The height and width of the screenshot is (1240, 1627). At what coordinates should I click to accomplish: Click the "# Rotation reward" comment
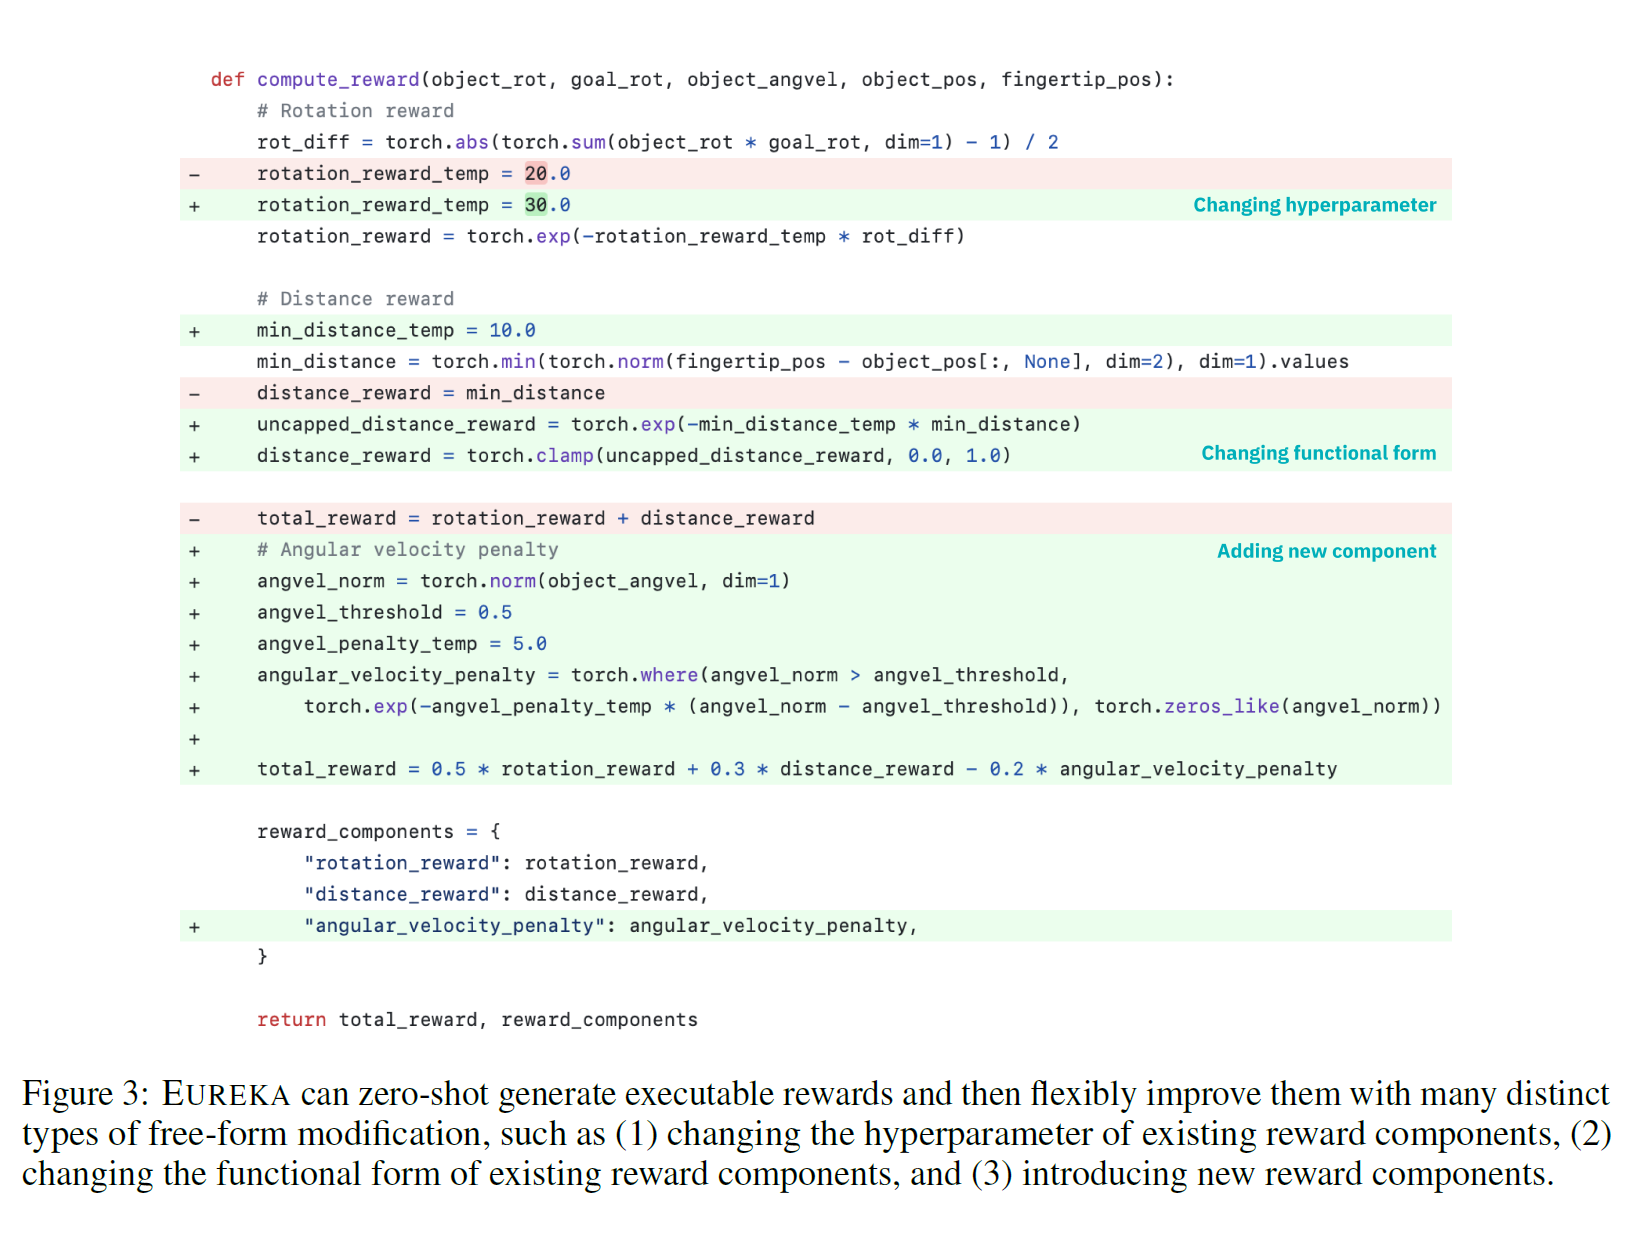coord(355,111)
